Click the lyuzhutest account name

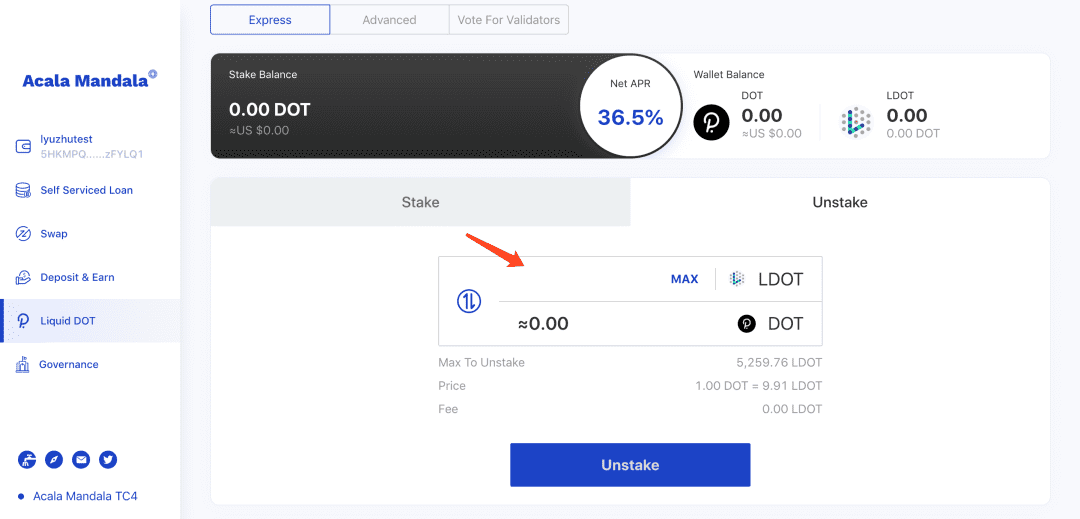[66, 140]
